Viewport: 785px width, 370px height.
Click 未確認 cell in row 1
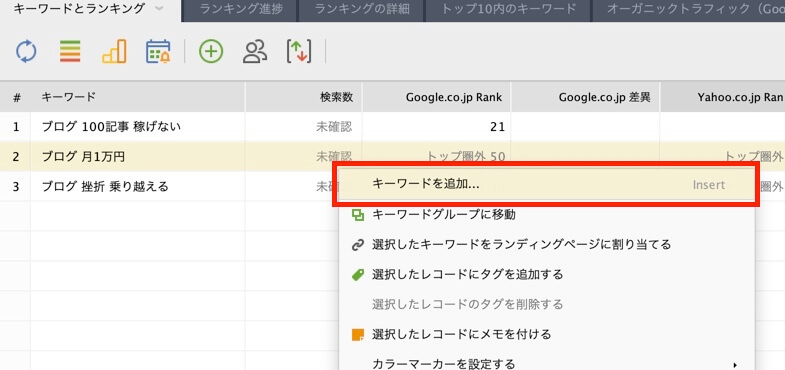[x=334, y=127]
